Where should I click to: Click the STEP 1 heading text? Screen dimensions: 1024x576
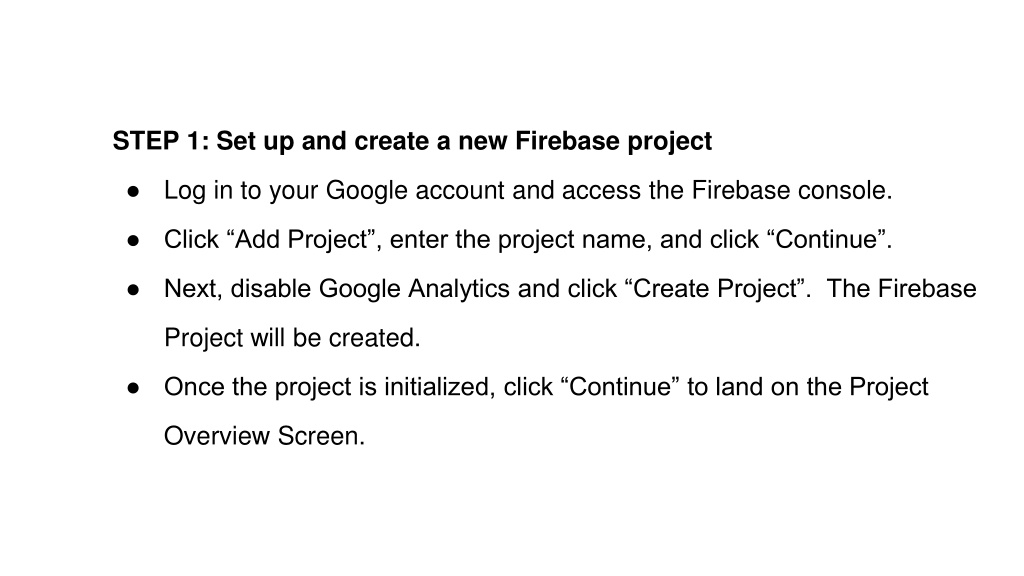(x=412, y=142)
